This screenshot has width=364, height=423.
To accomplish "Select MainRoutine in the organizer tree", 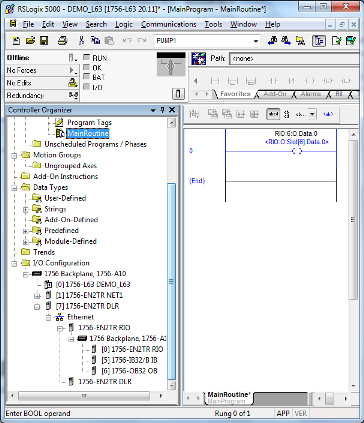I will tap(88, 133).
